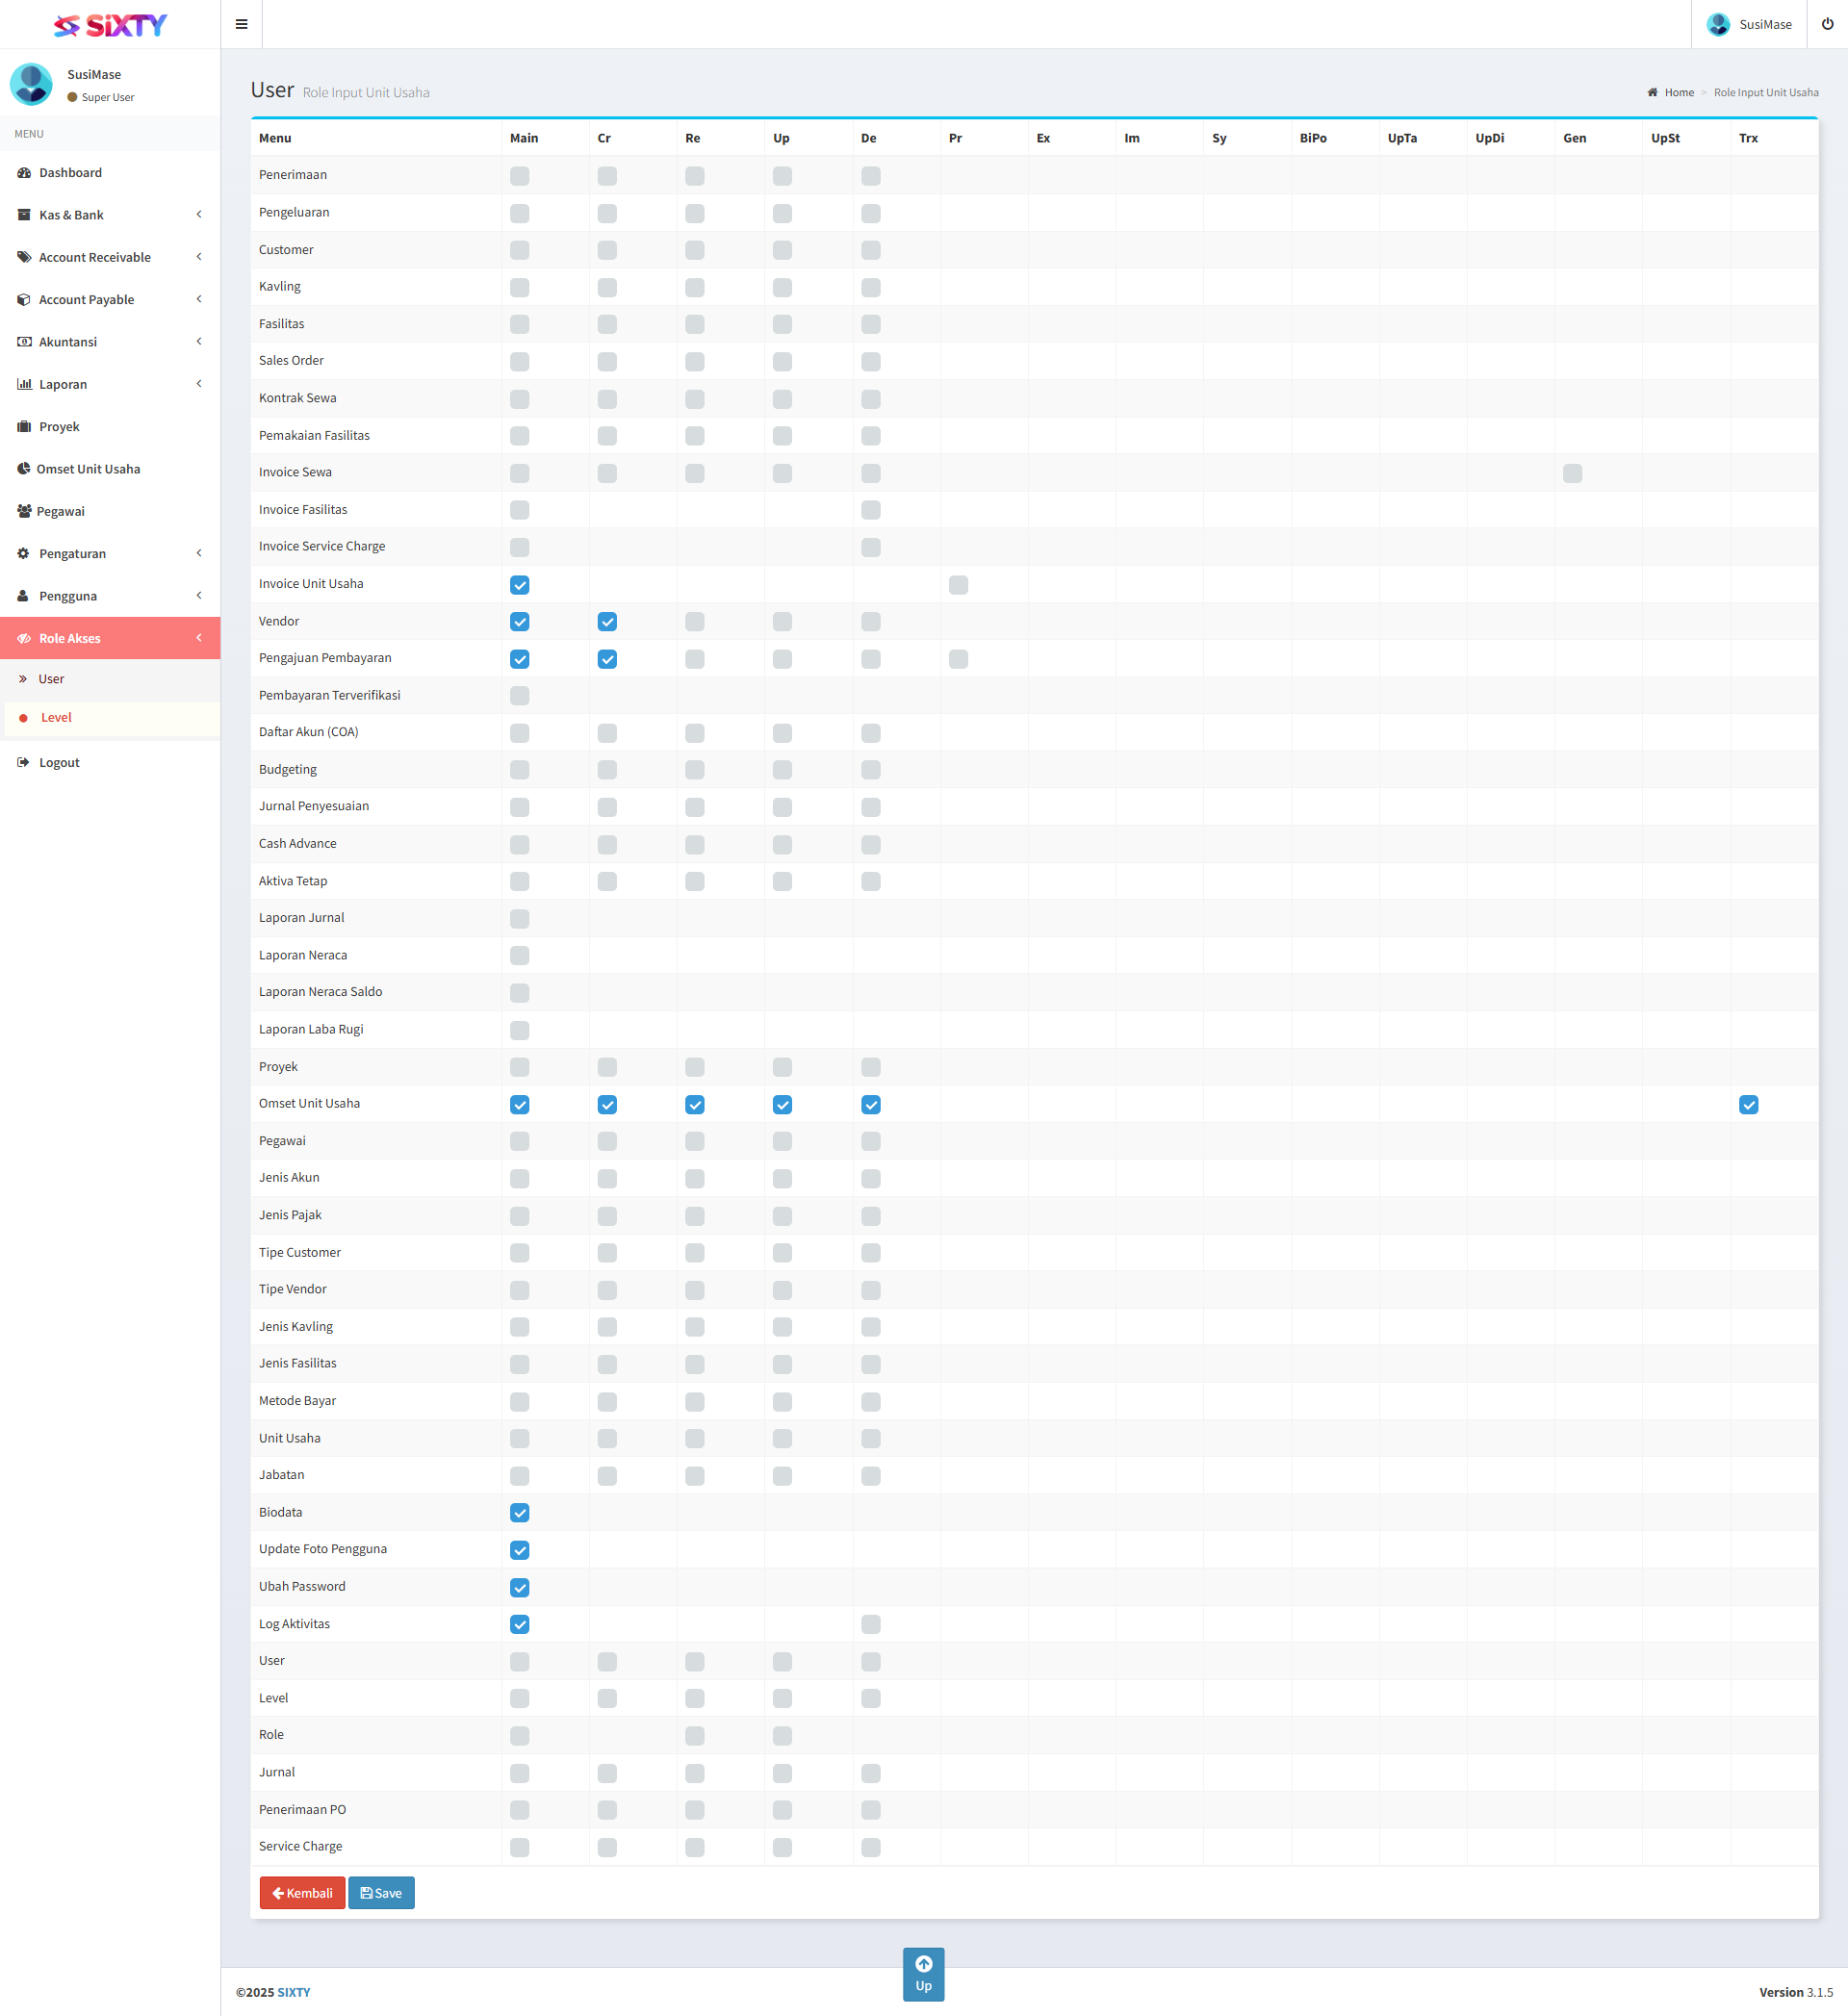Image resolution: width=1848 pixels, height=2016 pixels.
Task: Click the hamburger sidebar toggle icon
Action: (241, 24)
